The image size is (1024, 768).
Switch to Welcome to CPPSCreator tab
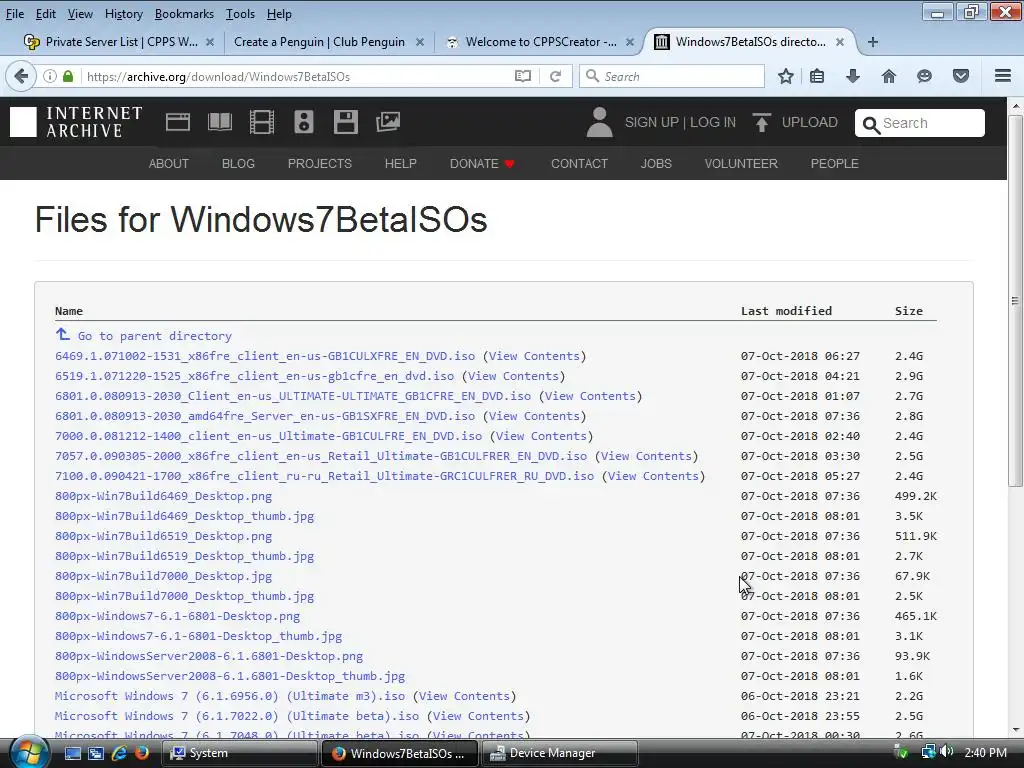coord(539,42)
